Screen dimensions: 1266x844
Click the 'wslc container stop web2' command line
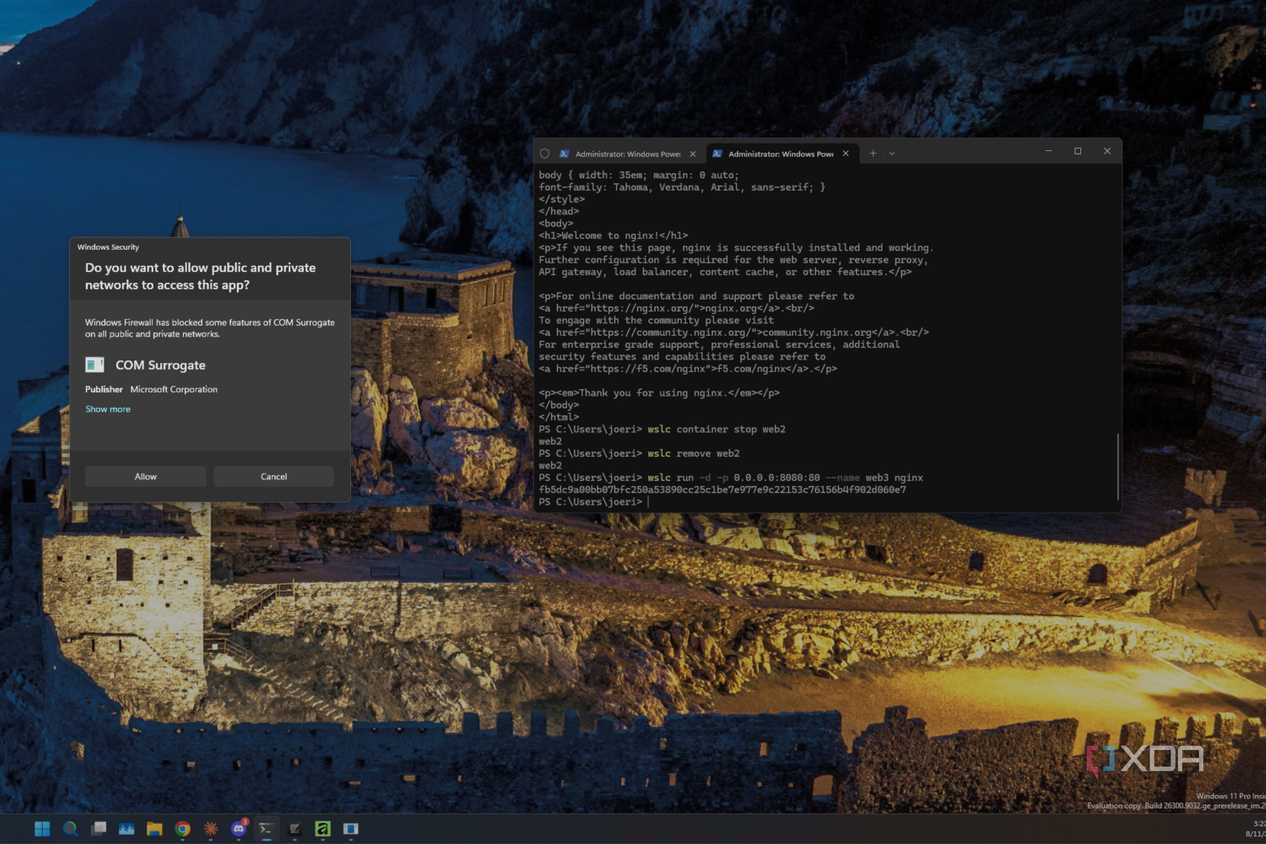point(662,429)
